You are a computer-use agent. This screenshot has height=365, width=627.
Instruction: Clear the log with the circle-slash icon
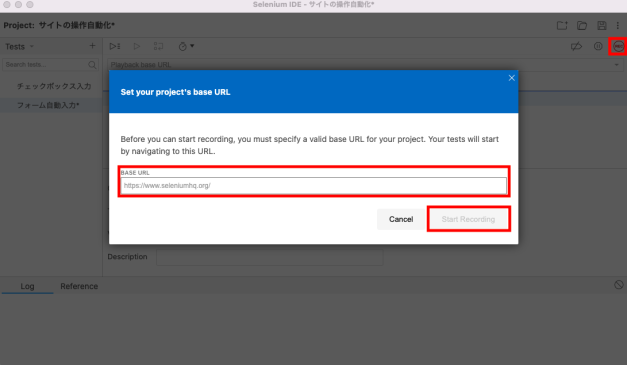[619, 285]
